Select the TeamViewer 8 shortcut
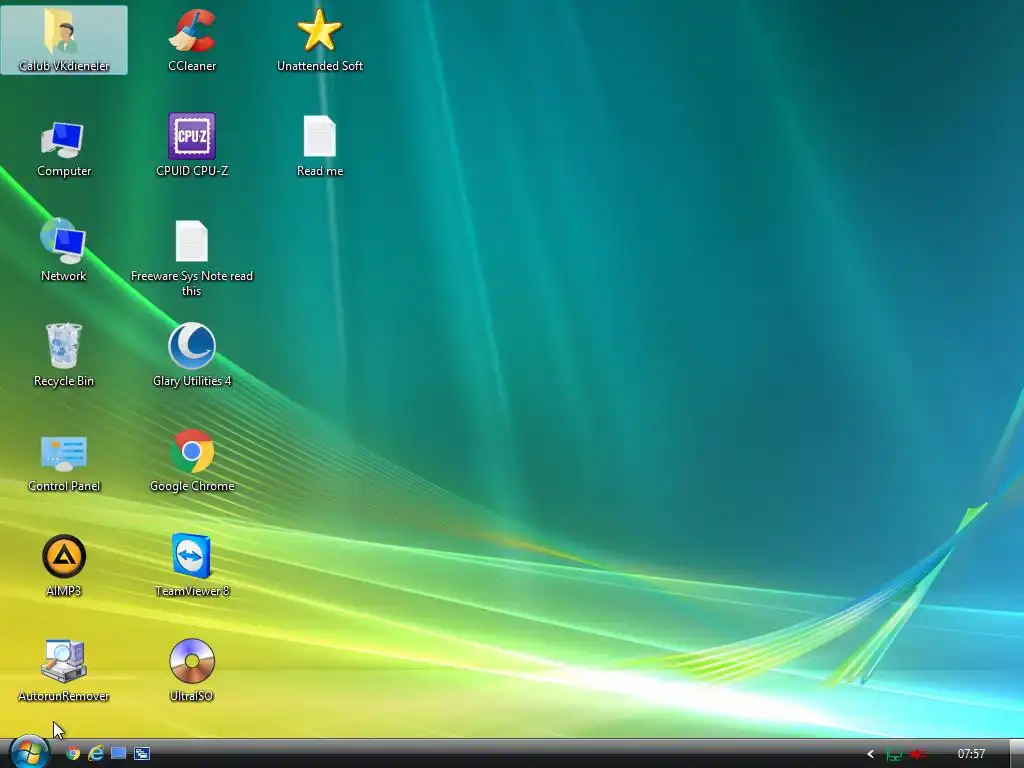This screenshot has height=768, width=1024. 191,566
